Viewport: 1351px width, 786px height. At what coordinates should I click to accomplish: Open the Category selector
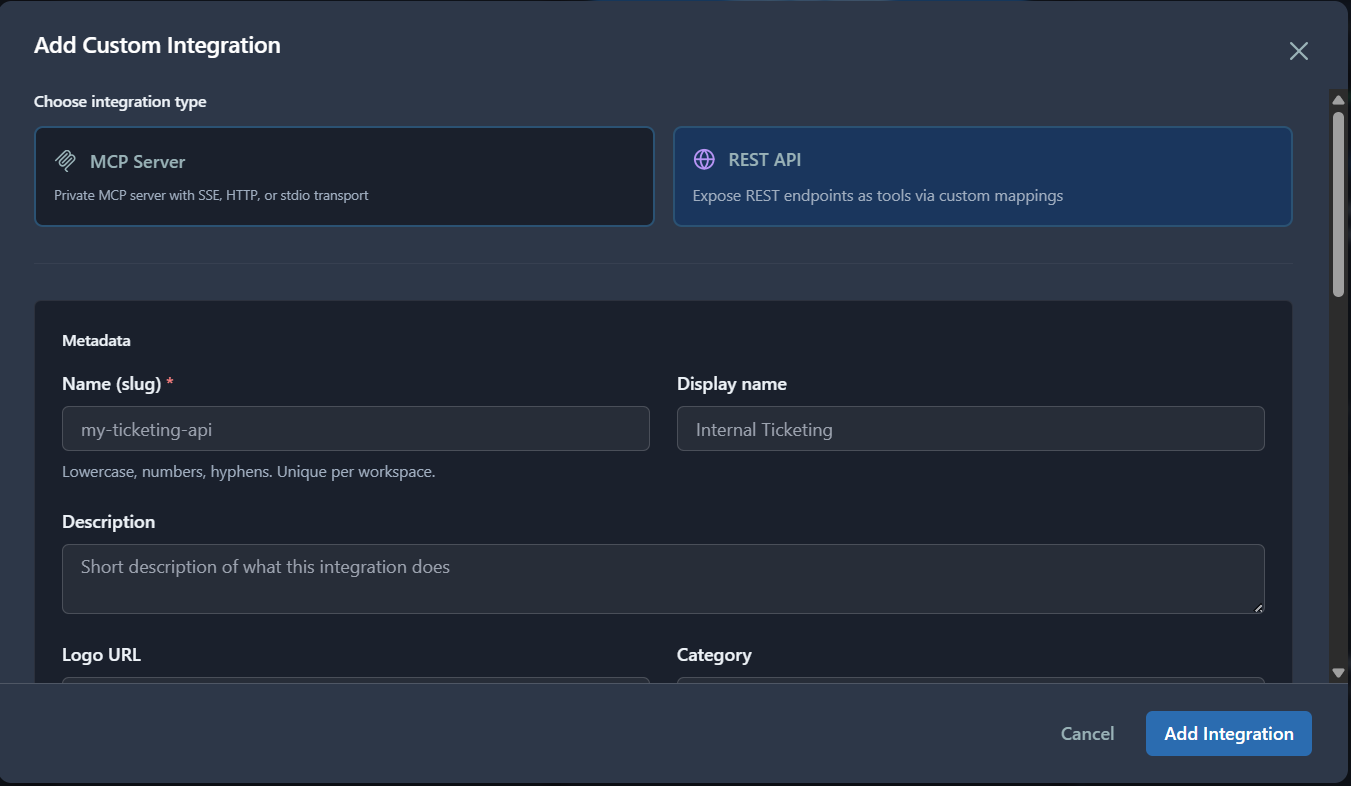(970, 684)
